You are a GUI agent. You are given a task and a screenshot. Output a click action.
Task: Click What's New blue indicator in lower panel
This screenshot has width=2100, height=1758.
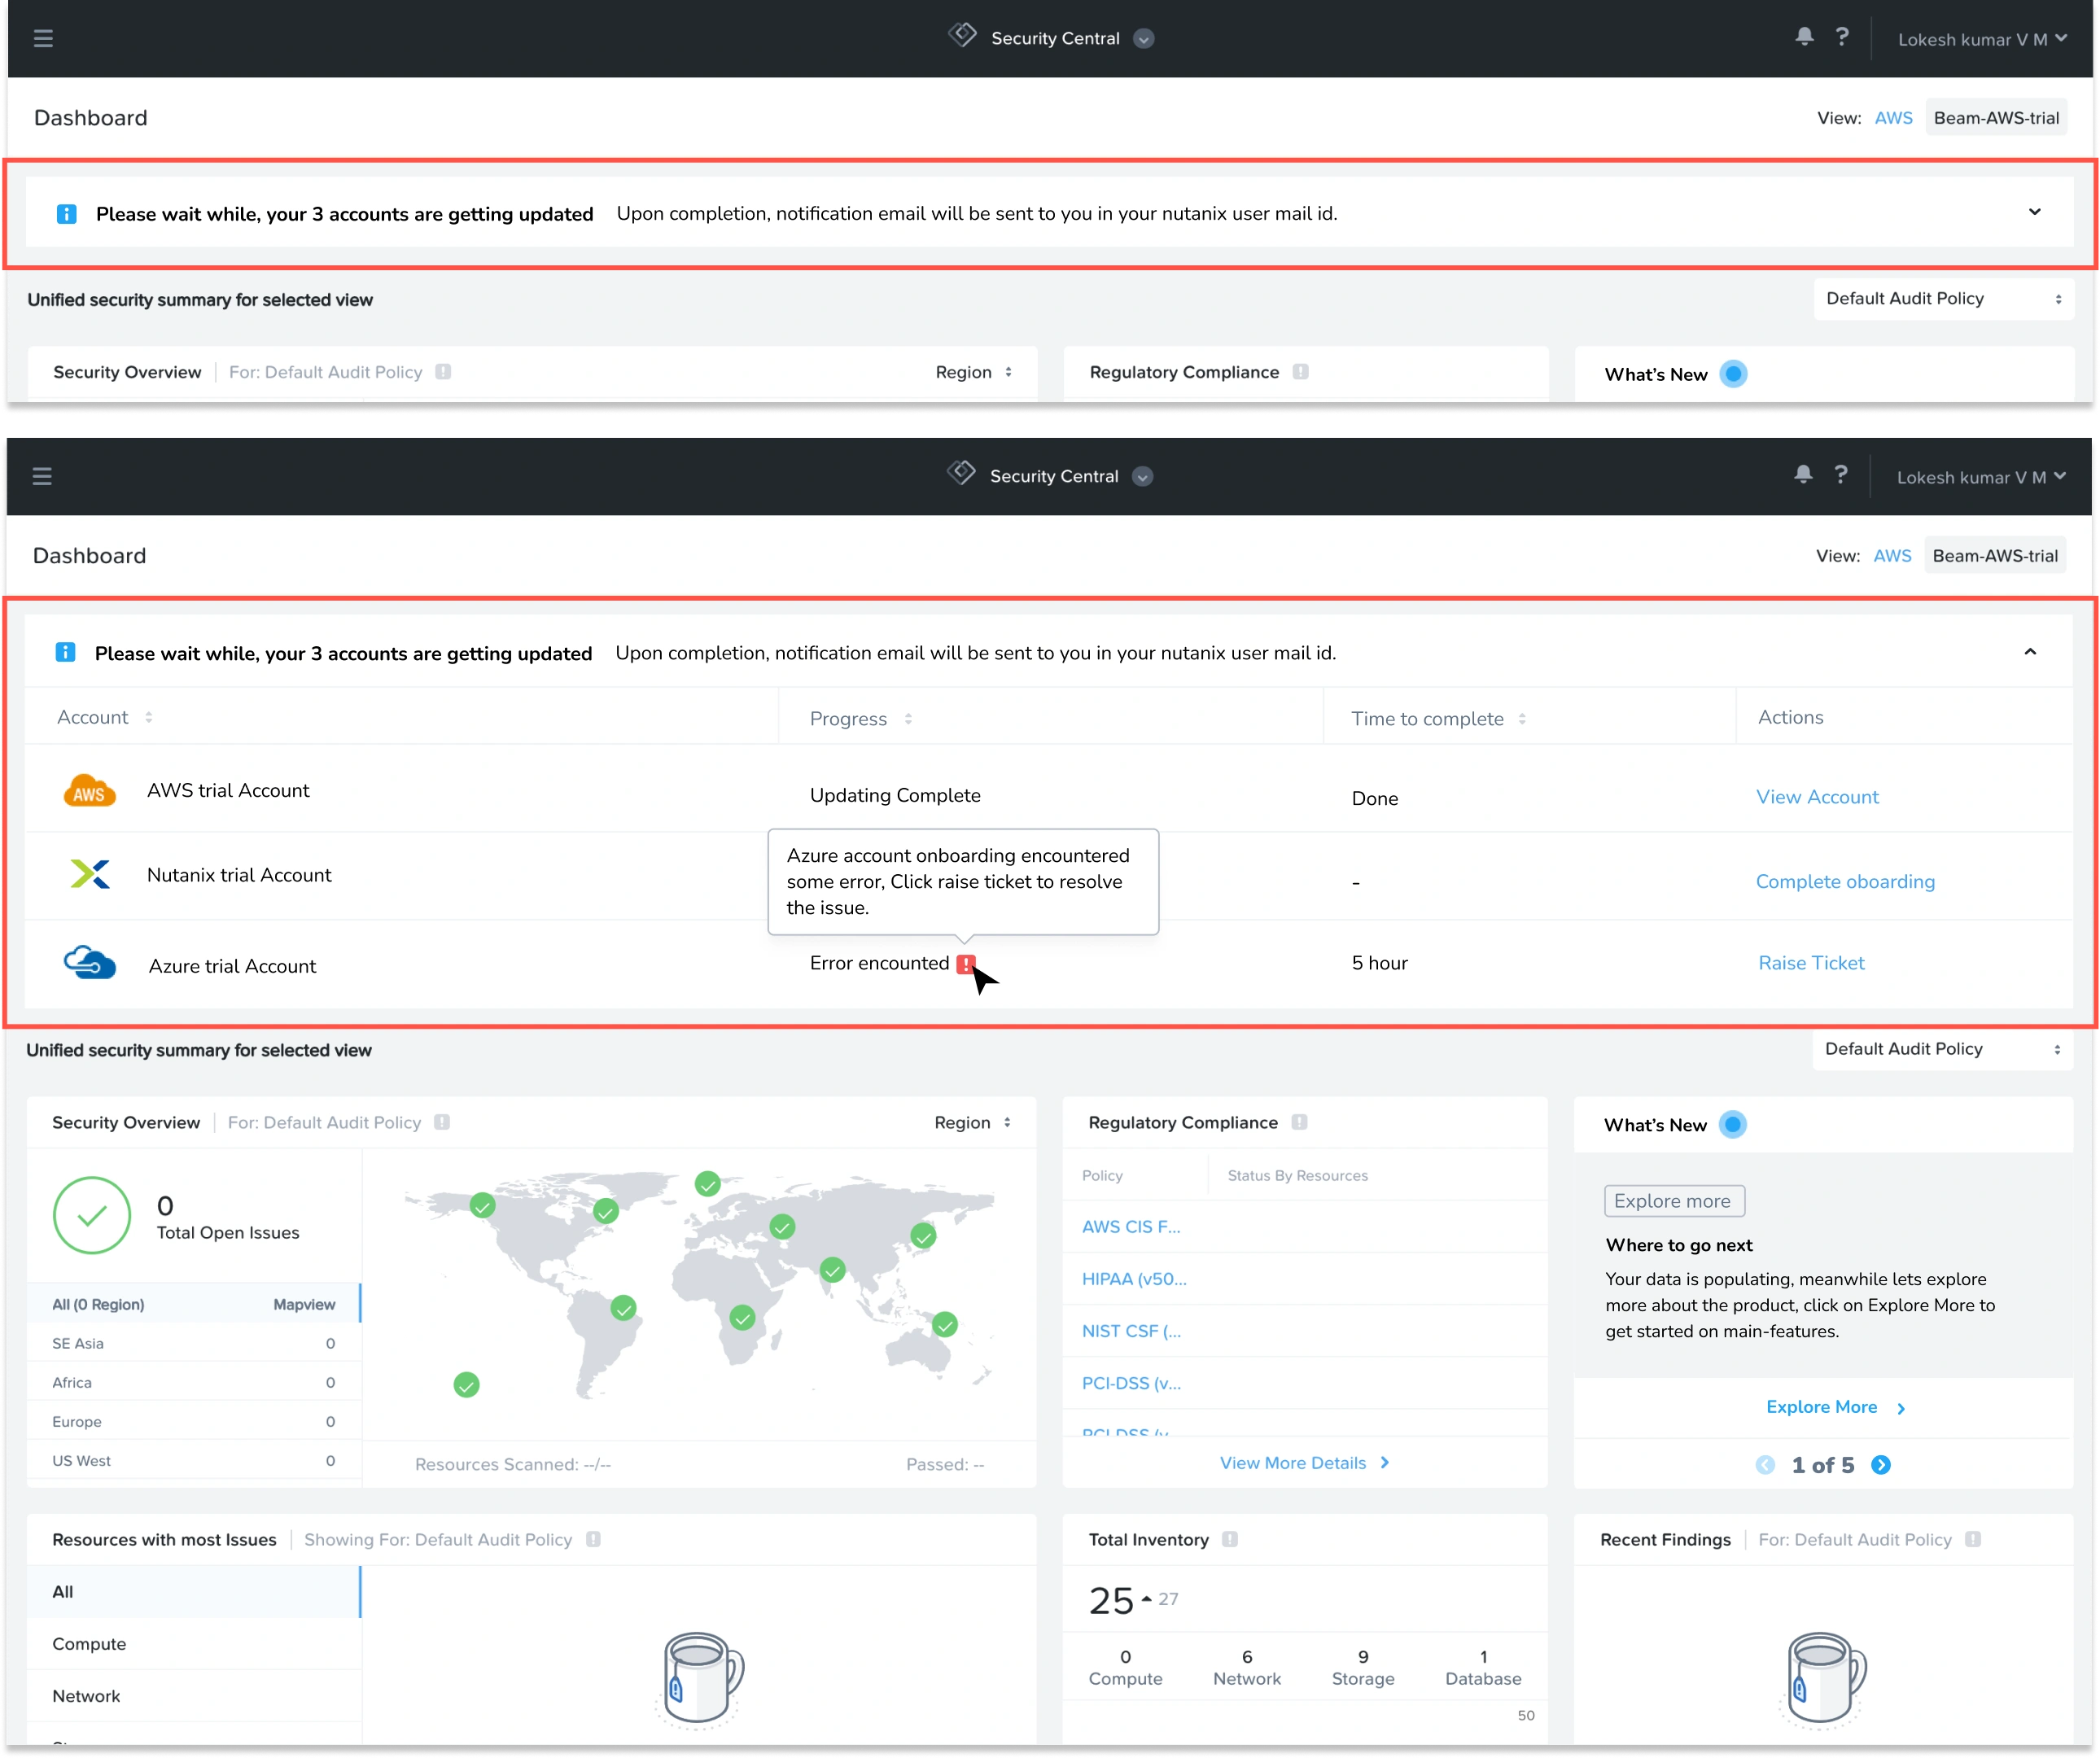(x=1733, y=1125)
